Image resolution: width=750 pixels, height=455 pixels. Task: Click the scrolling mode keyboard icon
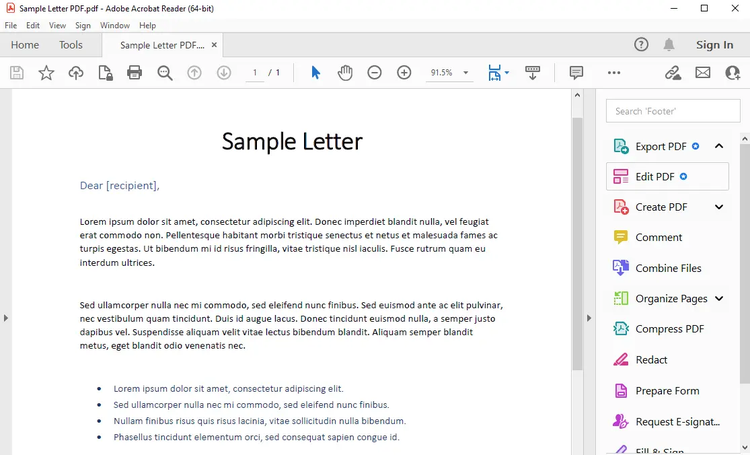tap(532, 73)
